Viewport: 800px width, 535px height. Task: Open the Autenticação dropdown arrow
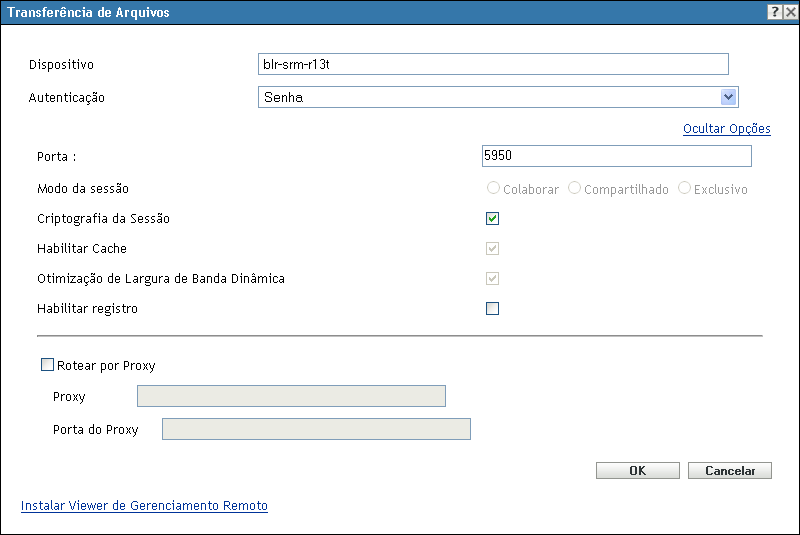[x=728, y=97]
